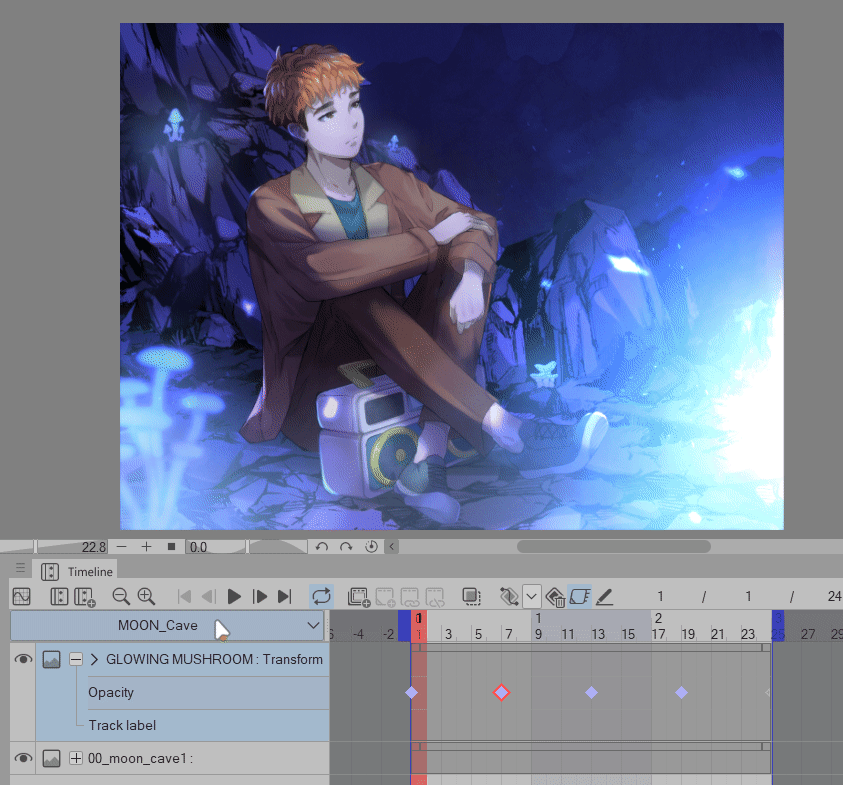The width and height of the screenshot is (843, 785).
Task: Click the new timeline icon
Action: click(84, 596)
